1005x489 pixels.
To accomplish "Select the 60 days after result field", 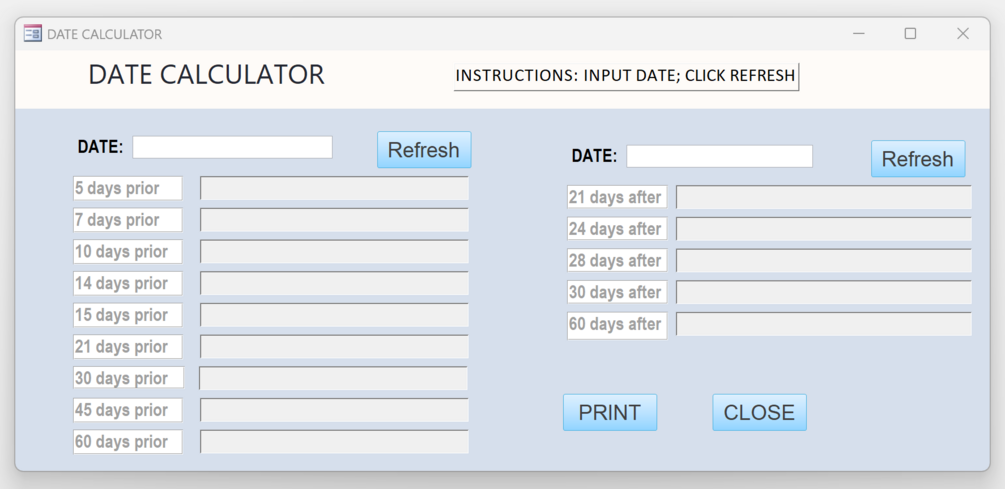I will [824, 324].
